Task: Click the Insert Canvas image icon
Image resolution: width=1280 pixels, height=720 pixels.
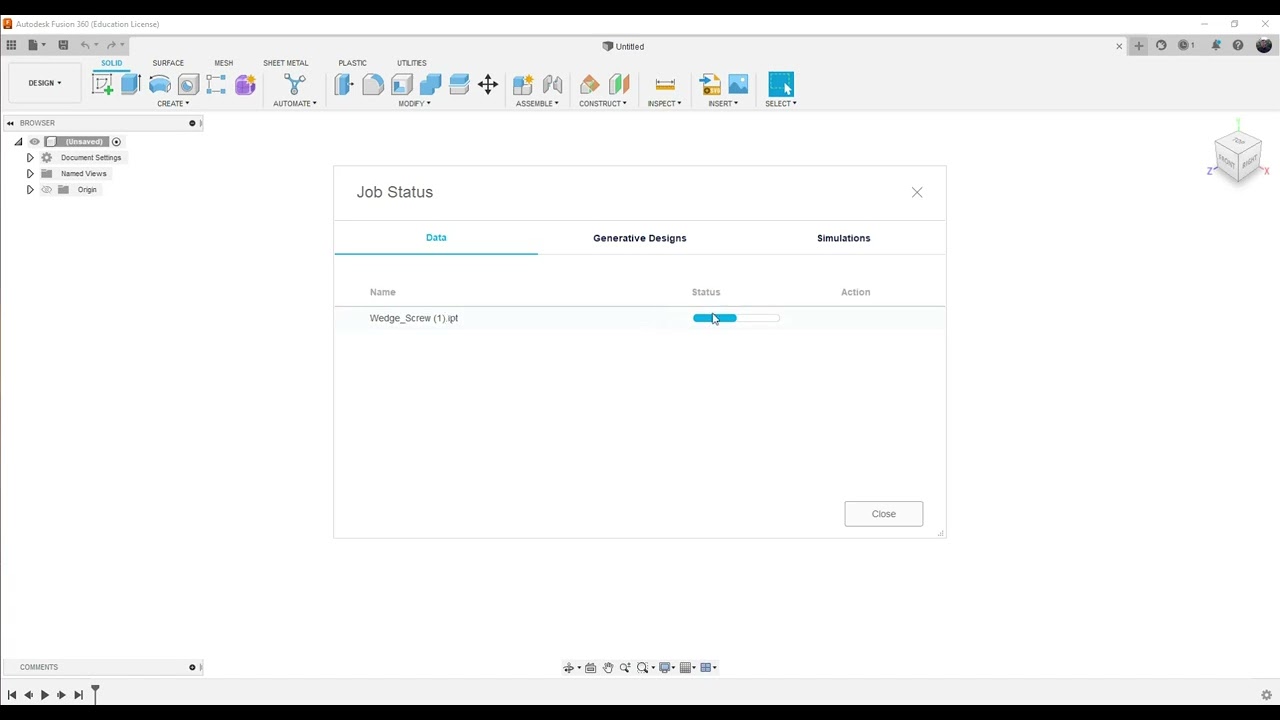Action: coord(738,84)
